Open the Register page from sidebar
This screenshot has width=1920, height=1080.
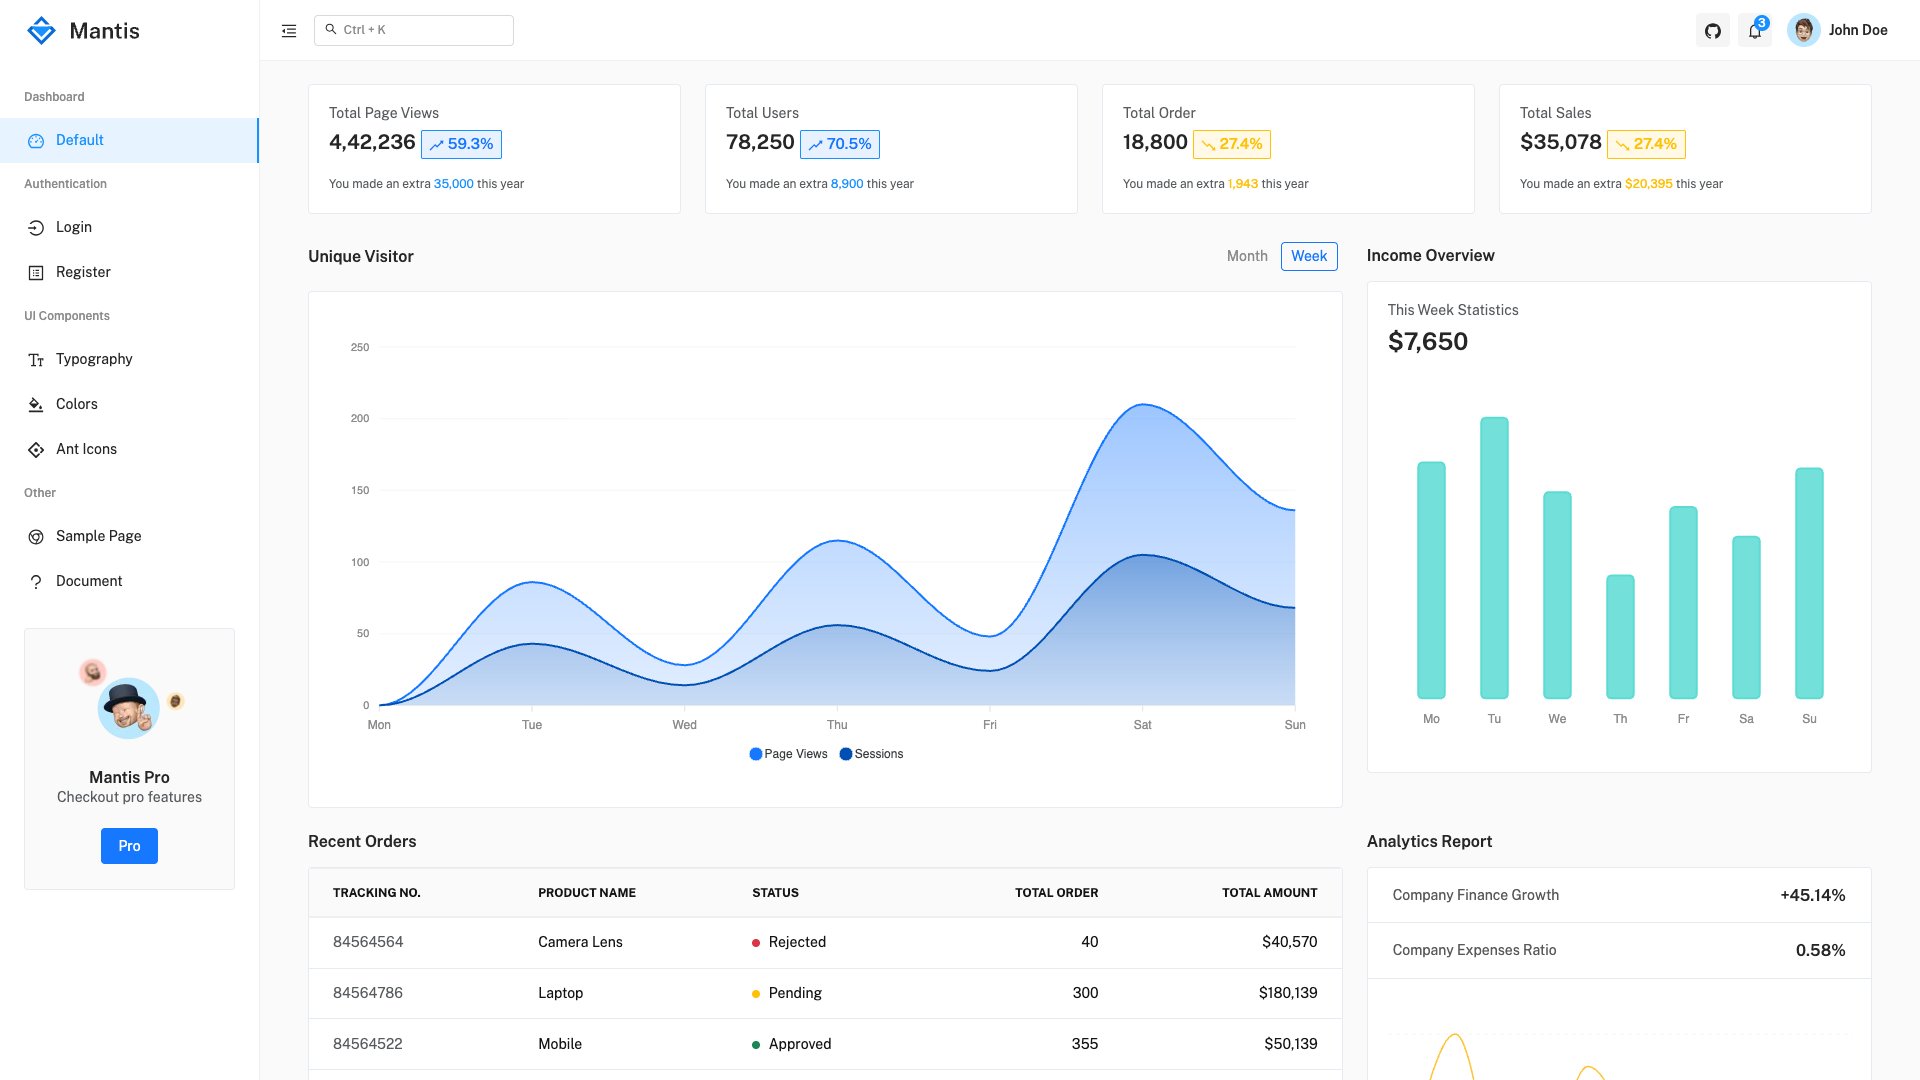click(x=82, y=272)
